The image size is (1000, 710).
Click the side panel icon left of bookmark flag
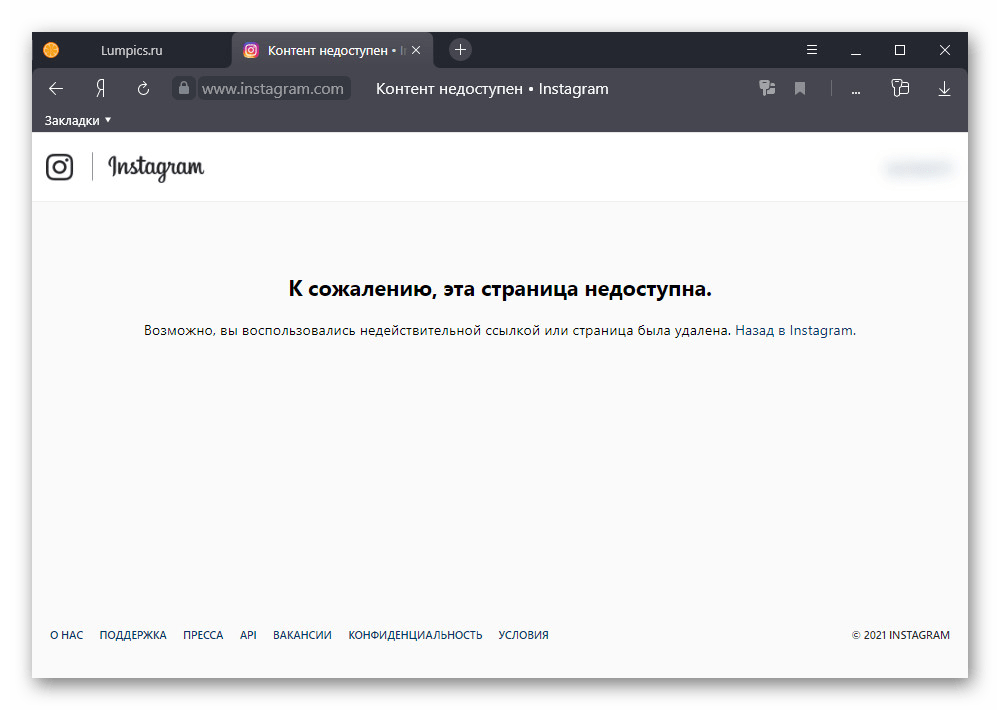tap(767, 88)
